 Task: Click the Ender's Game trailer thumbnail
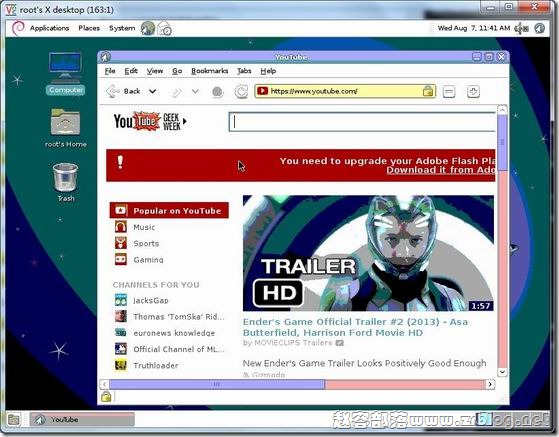point(368,253)
